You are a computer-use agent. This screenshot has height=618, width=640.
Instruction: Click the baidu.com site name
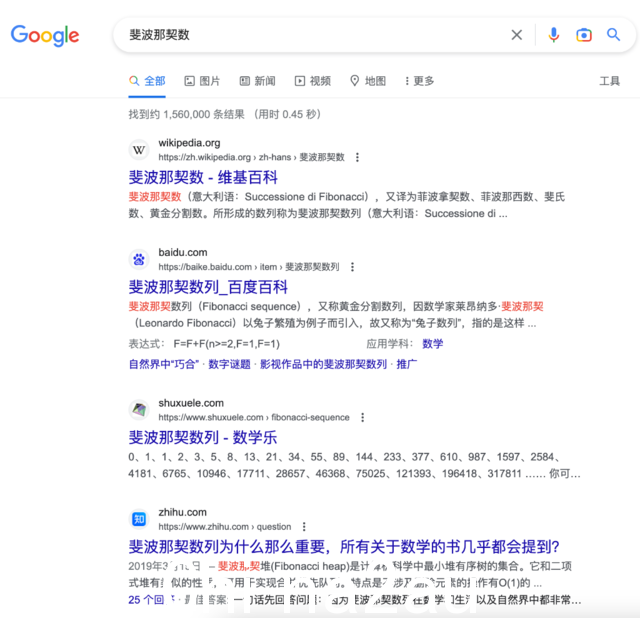pos(183,253)
